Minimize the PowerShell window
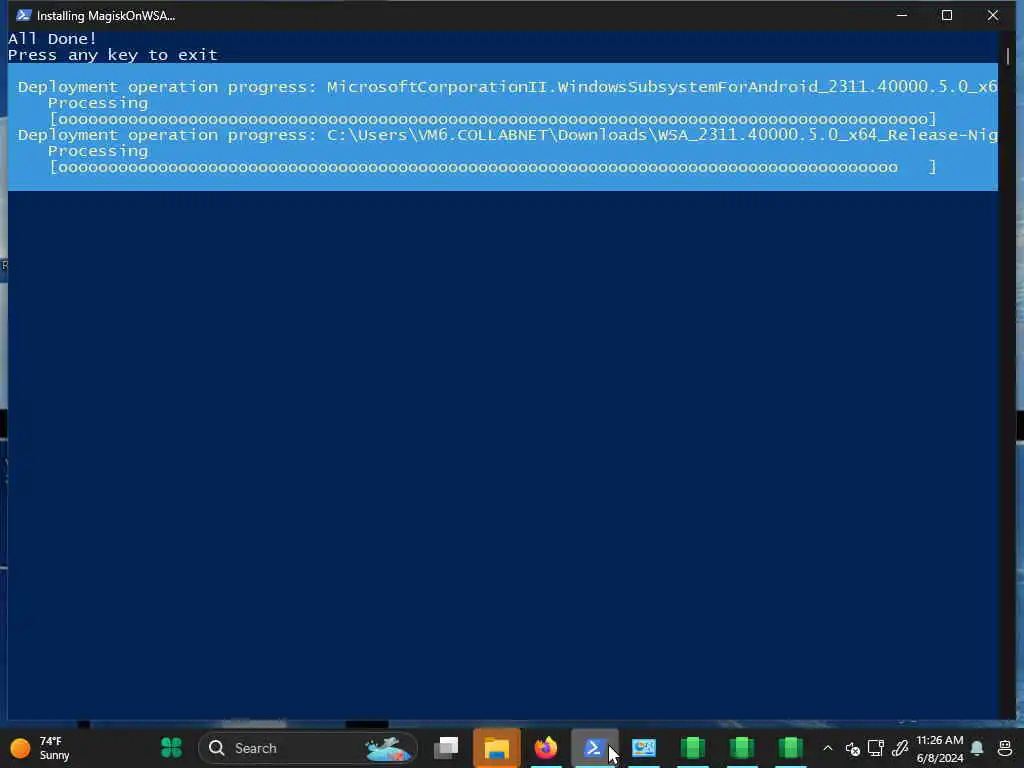Image resolution: width=1024 pixels, height=768 pixels. pos(902,15)
